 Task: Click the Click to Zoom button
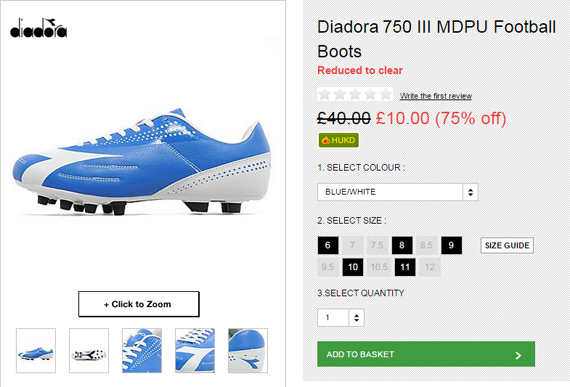139,304
